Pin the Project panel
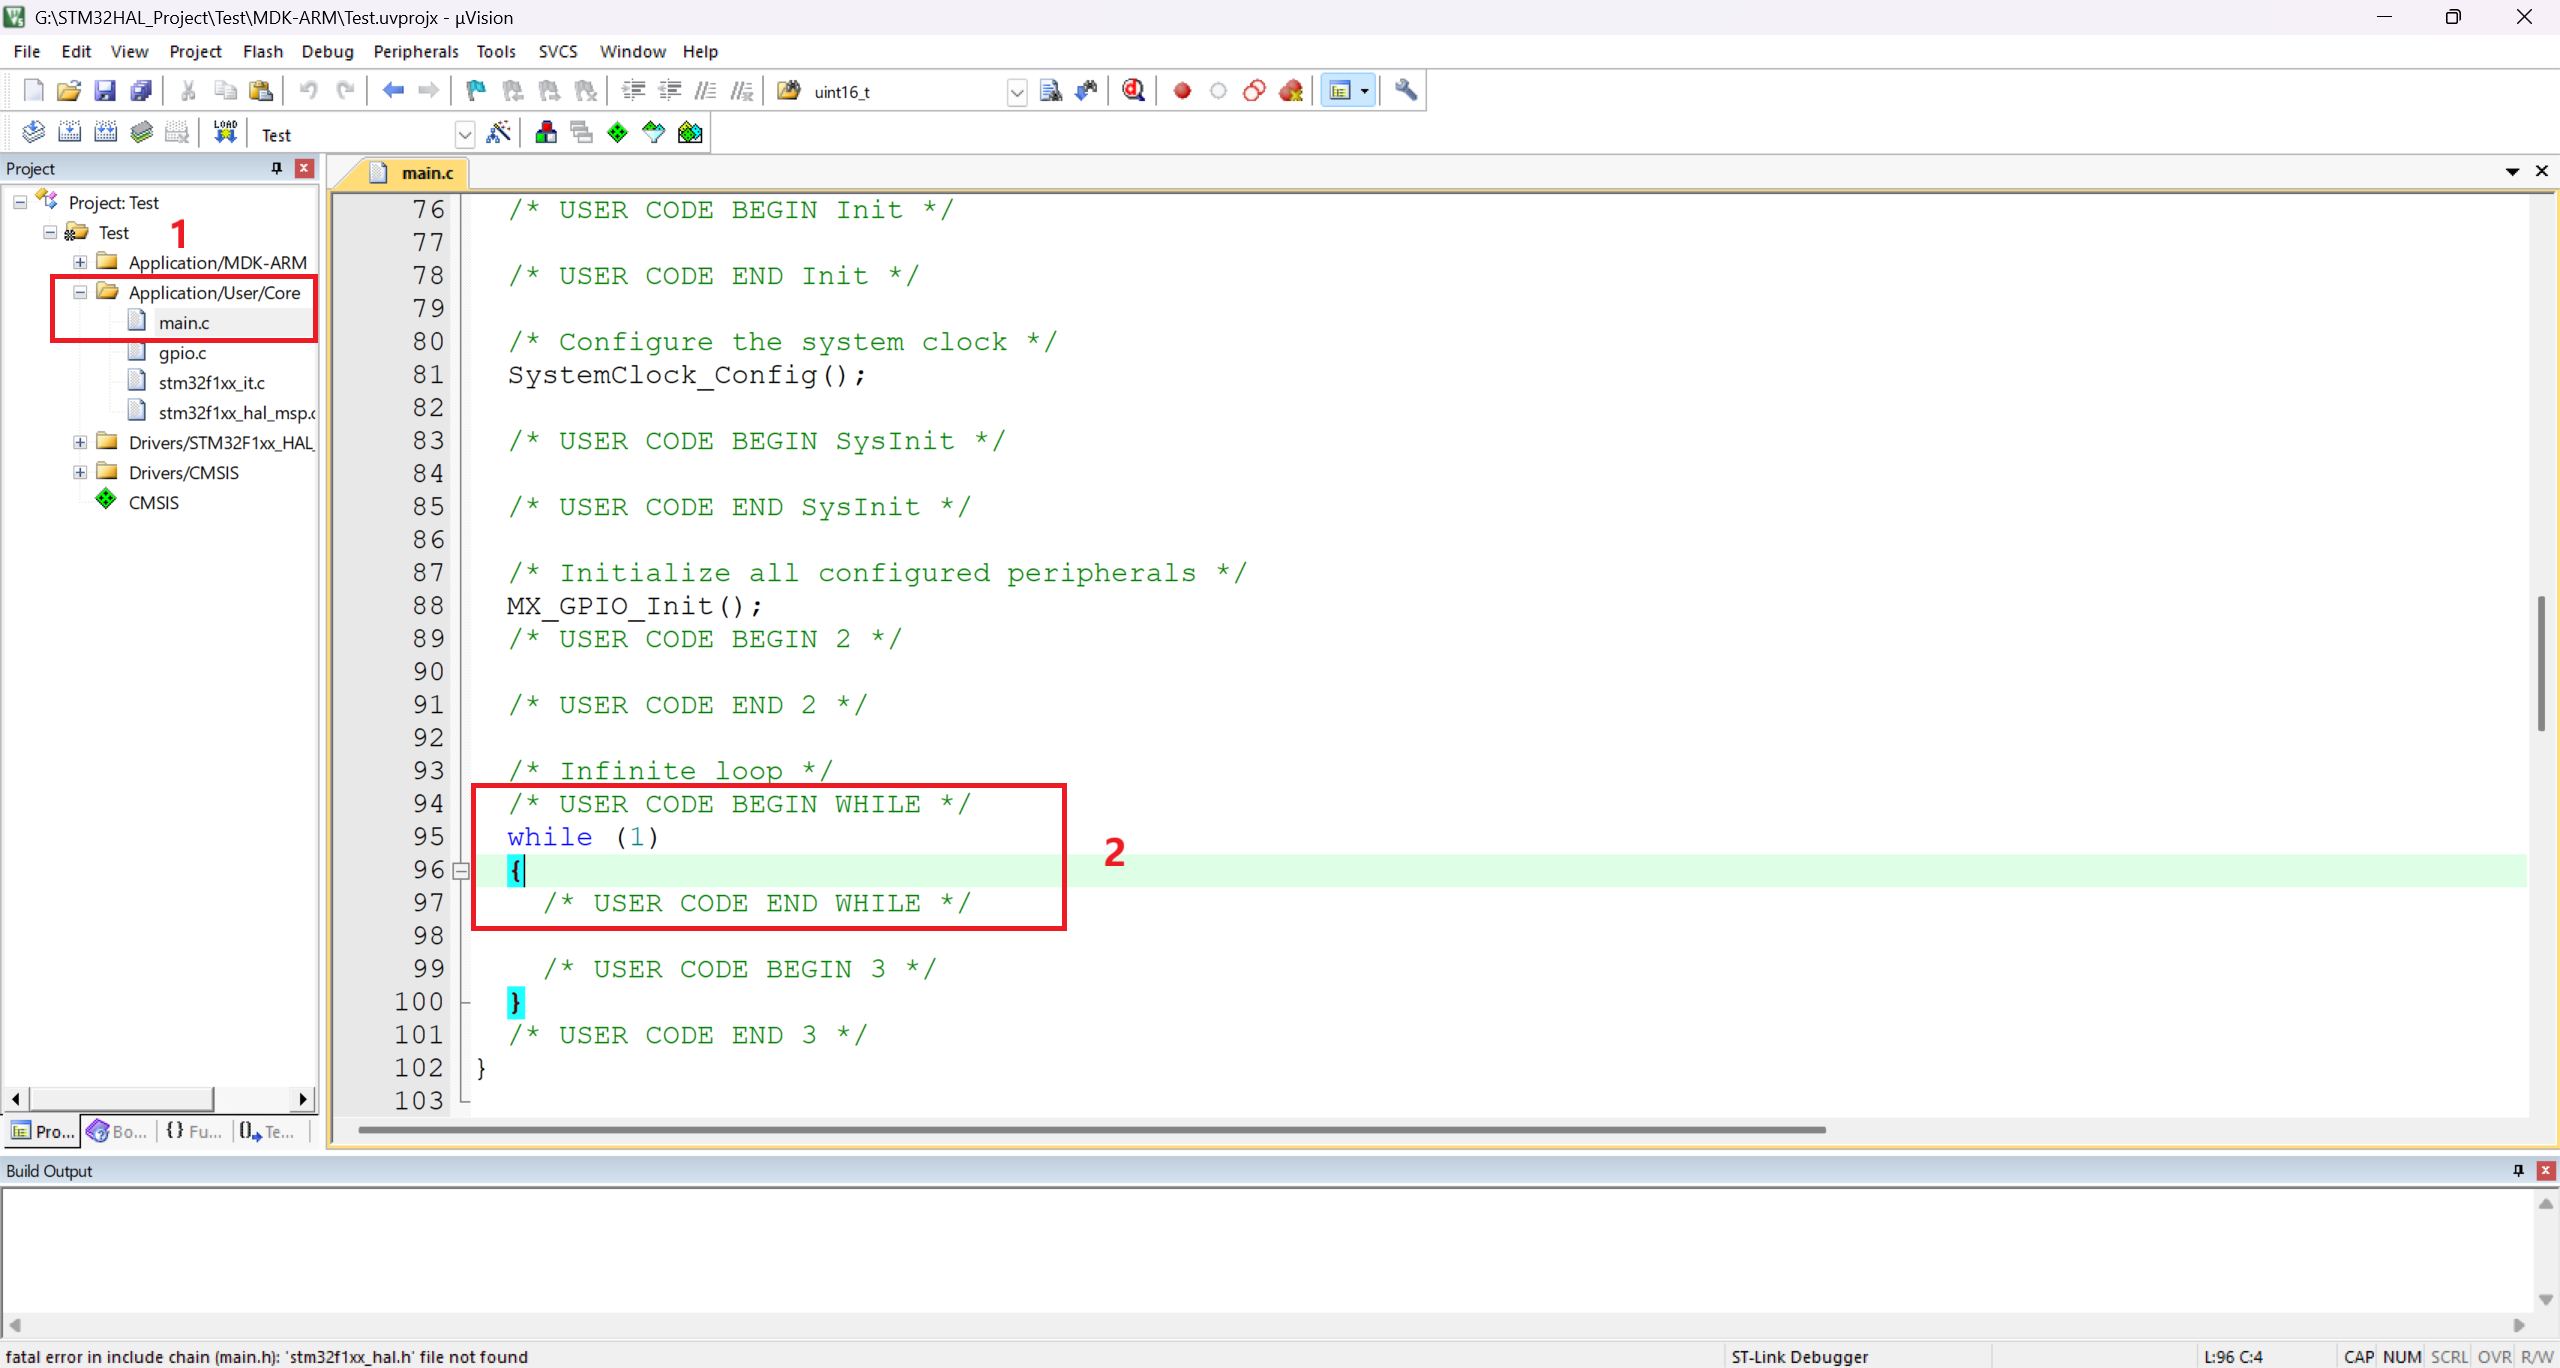Viewport: 2560px width, 1368px height. pyautogui.click(x=277, y=168)
